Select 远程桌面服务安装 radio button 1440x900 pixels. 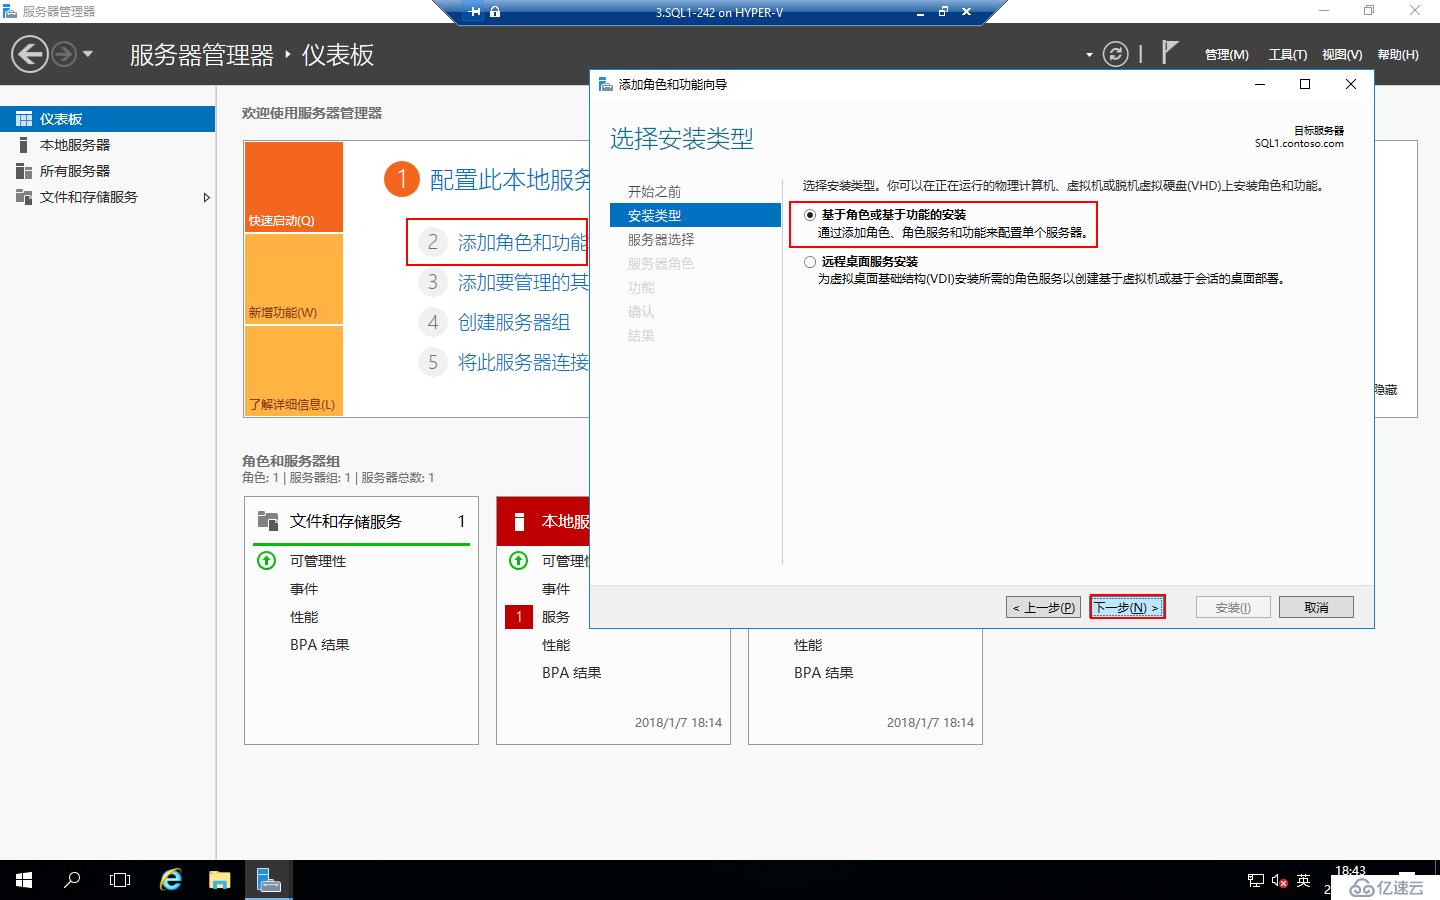click(810, 262)
